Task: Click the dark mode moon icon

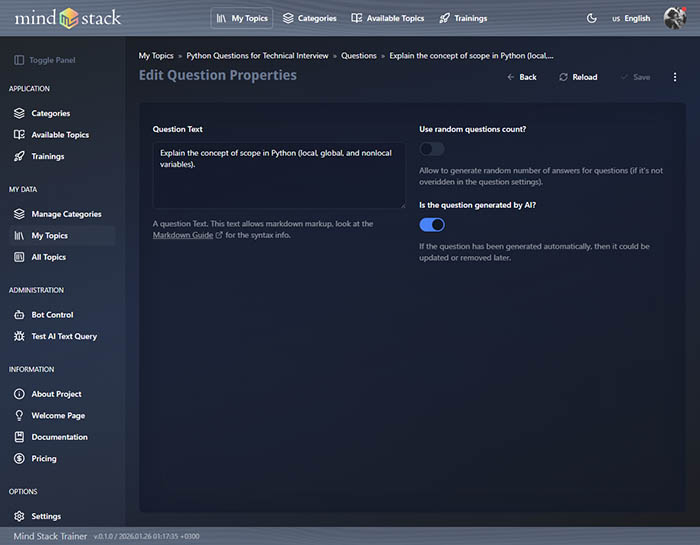Action: 591,18
